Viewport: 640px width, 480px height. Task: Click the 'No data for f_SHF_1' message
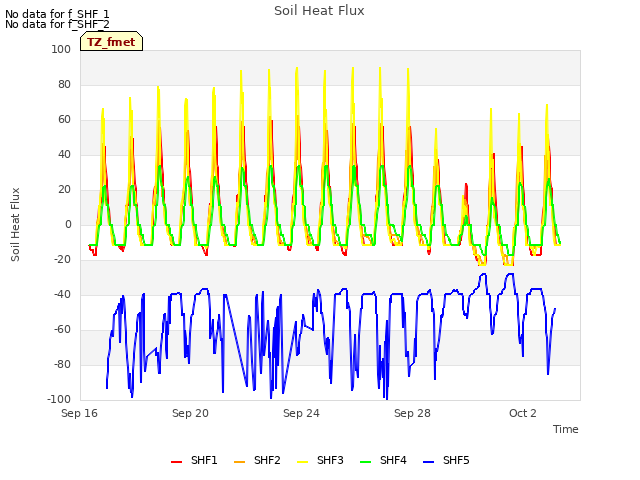[x=57, y=14]
